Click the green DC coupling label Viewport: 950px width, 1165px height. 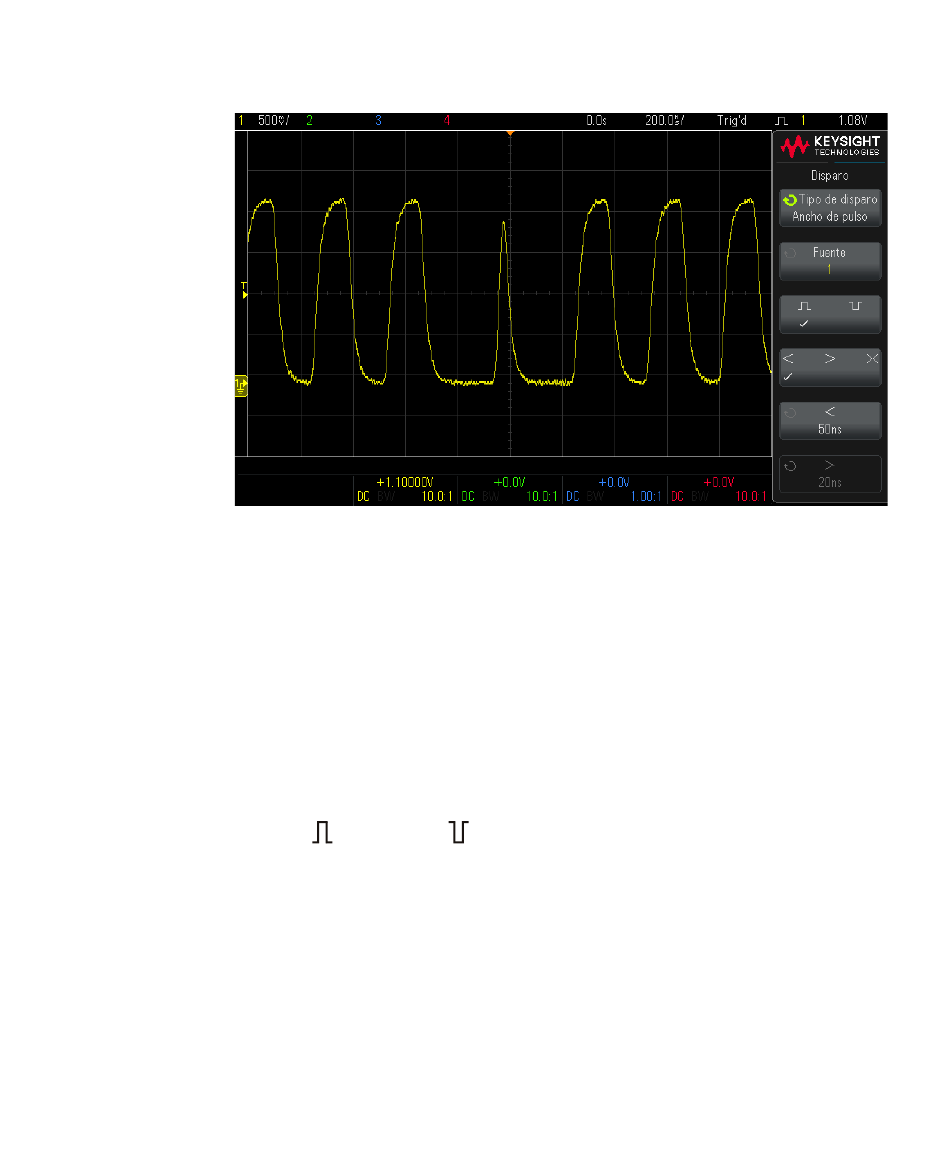coord(468,496)
